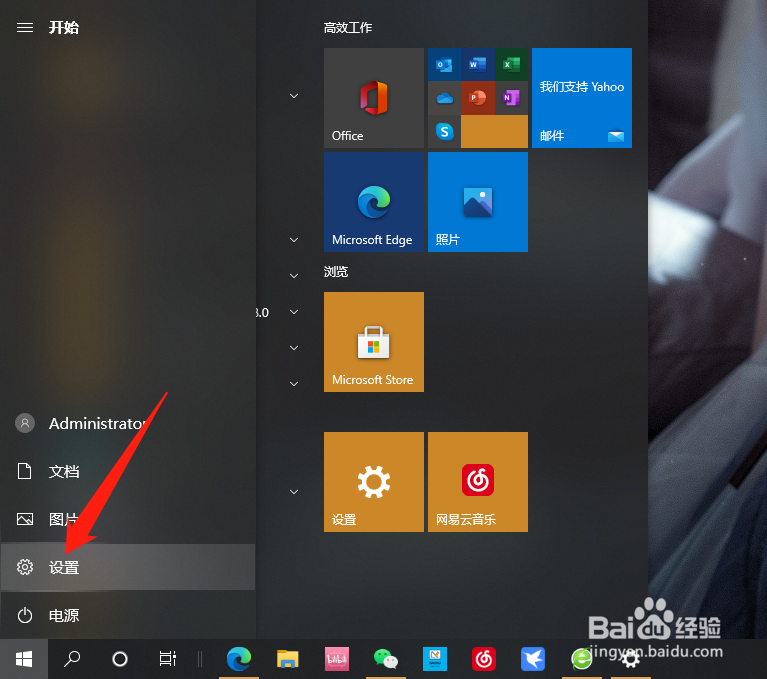Screen dimensions: 767x679
Task: Open the Baidu app on the taskbar
Action: tap(435, 659)
